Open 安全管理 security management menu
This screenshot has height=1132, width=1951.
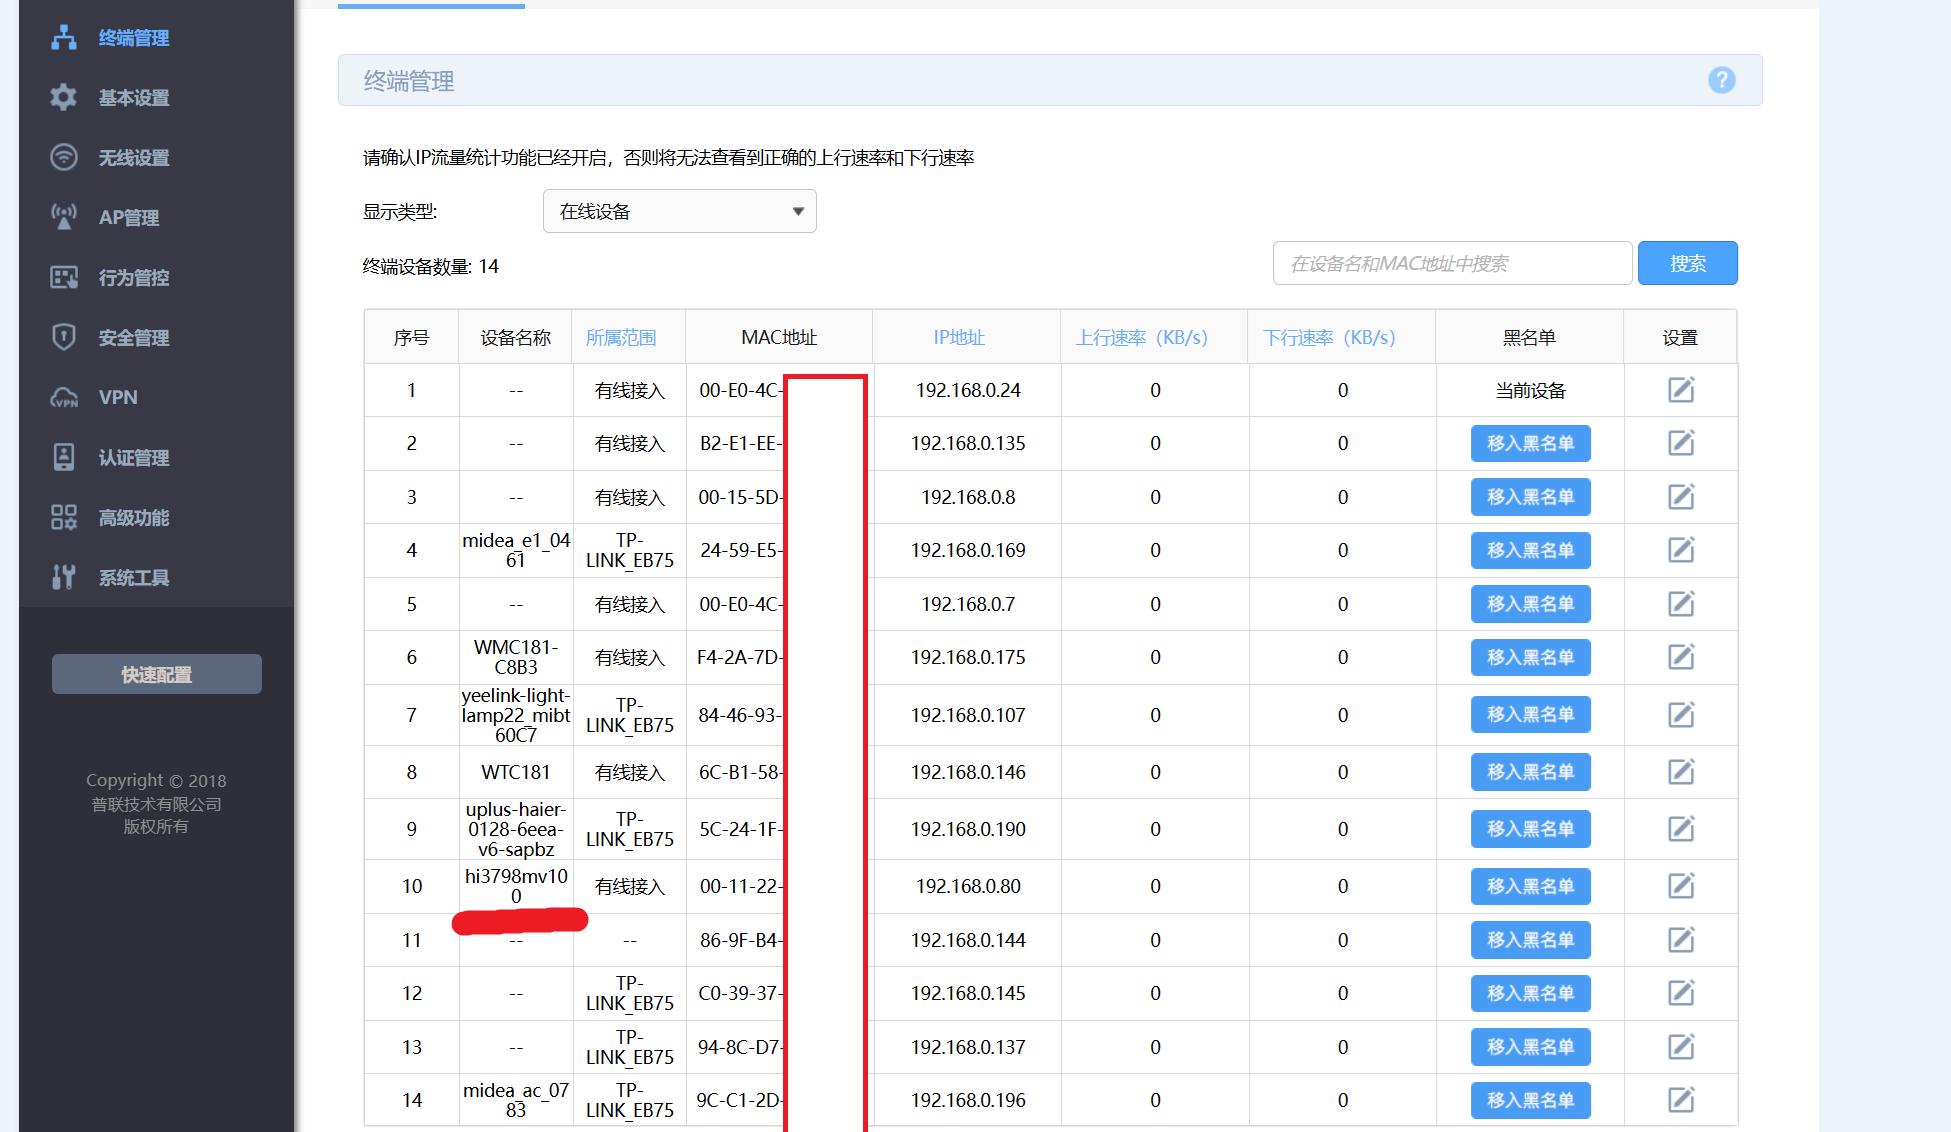point(133,338)
